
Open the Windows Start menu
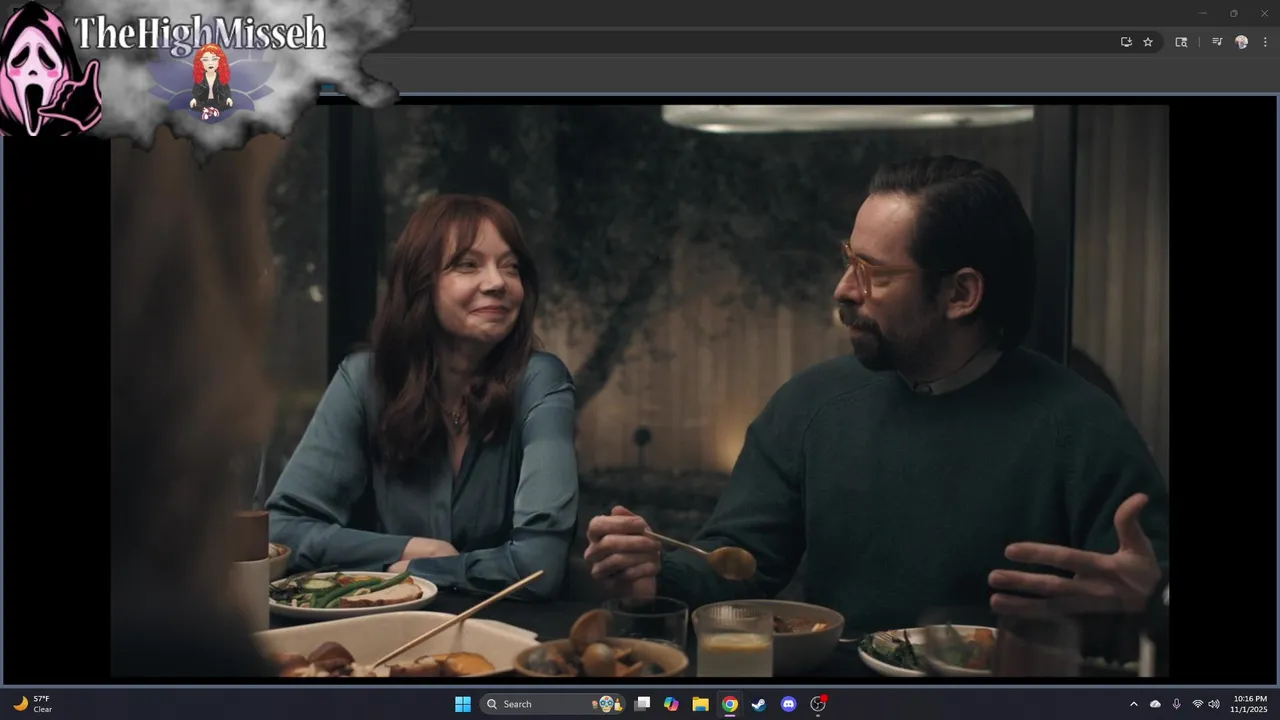pos(463,704)
